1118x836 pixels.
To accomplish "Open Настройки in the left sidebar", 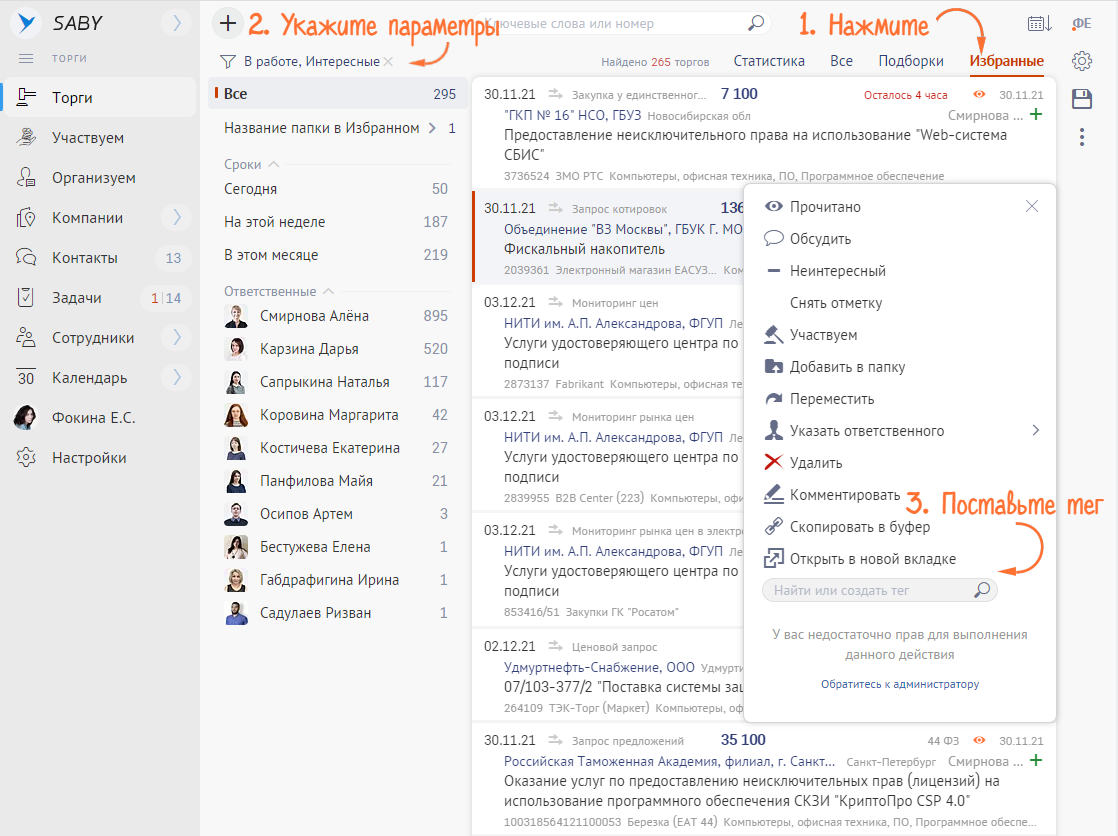I will (x=89, y=458).
